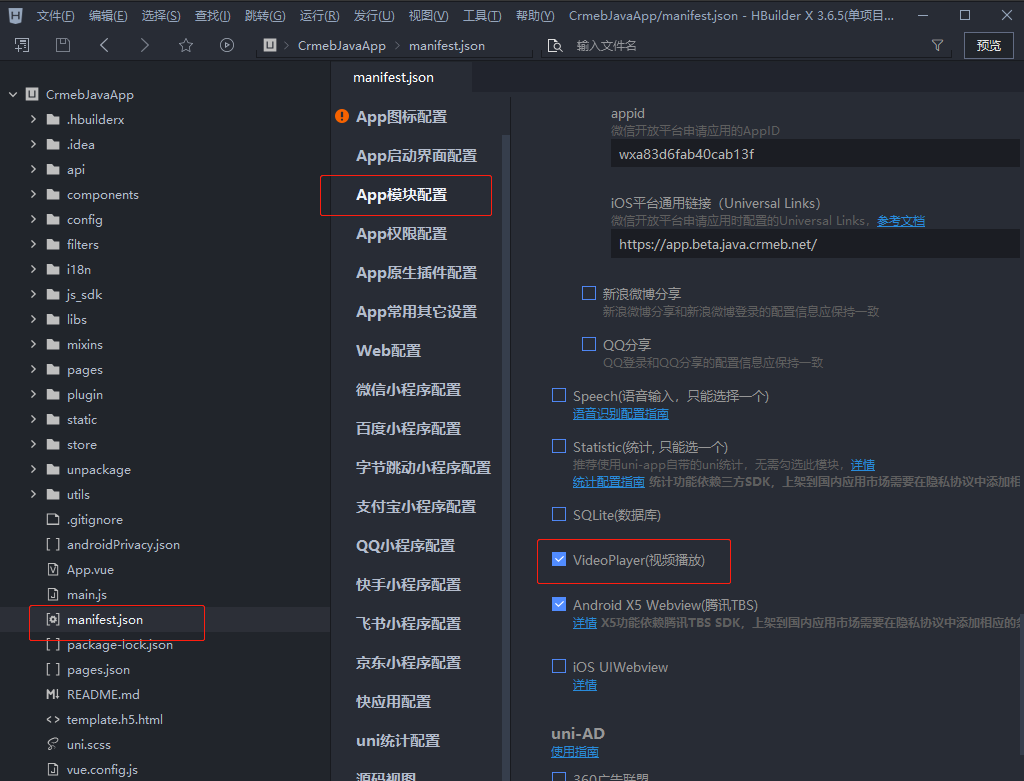This screenshot has width=1024, height=781.
Task: Expand the api folder
Action: (33, 169)
